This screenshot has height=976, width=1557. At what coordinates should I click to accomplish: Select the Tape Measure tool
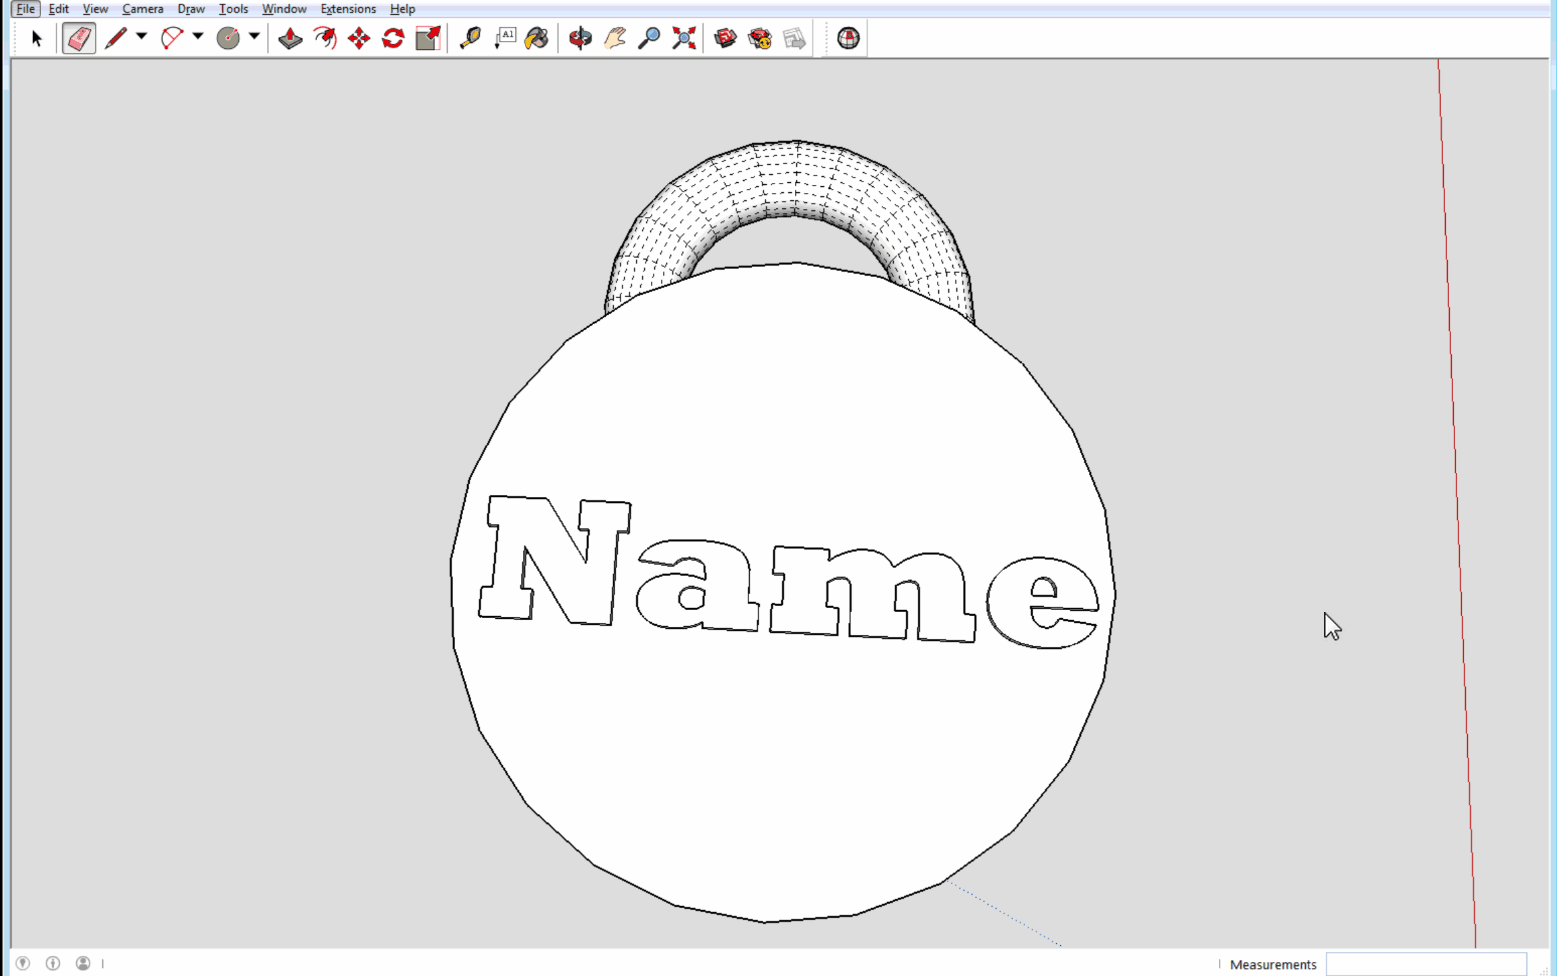tap(470, 39)
